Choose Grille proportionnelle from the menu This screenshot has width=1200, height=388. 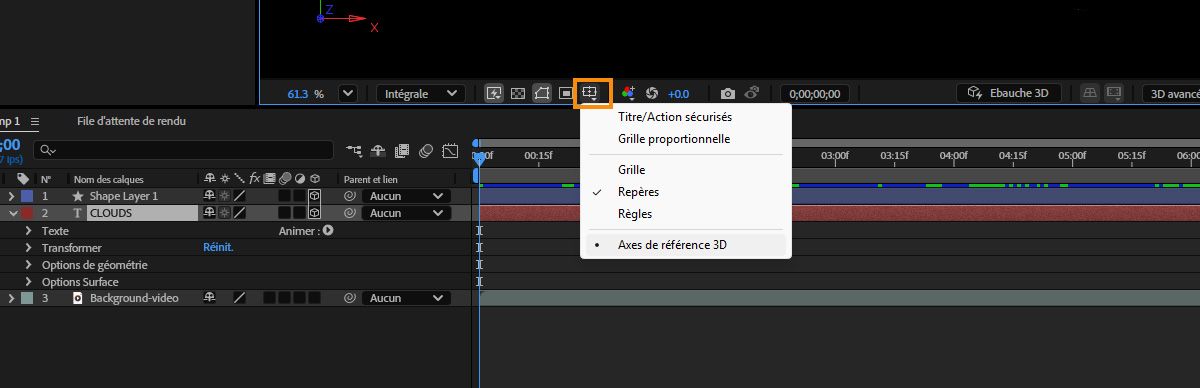pyautogui.click(x=685, y=139)
